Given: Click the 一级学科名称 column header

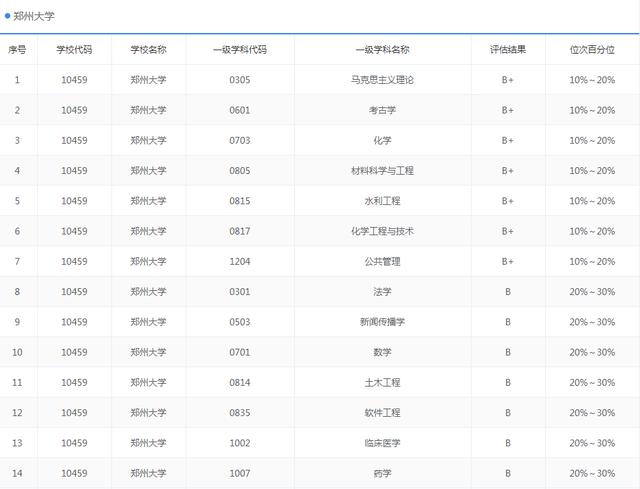Looking at the screenshot, I should [382, 50].
